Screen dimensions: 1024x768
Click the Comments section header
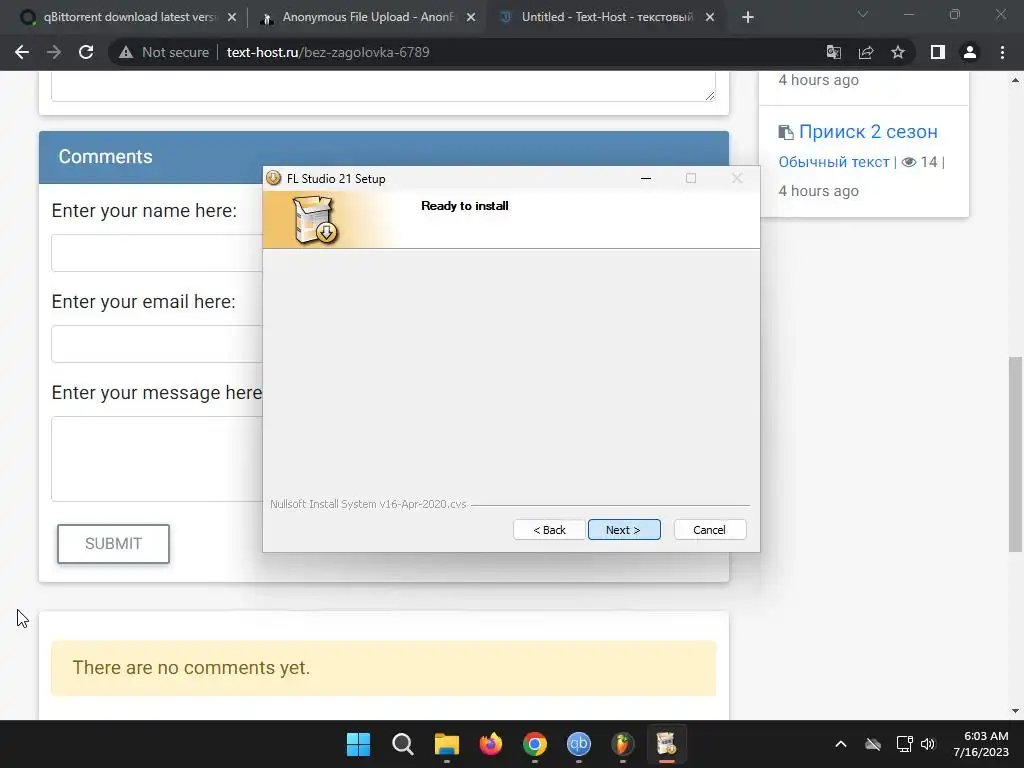384,157
